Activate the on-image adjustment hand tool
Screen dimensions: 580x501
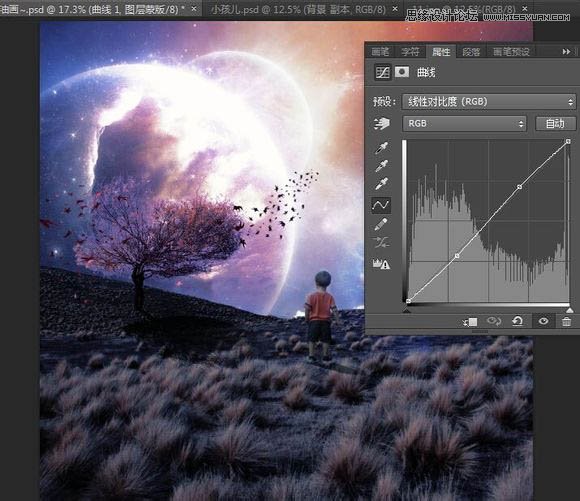(382, 124)
